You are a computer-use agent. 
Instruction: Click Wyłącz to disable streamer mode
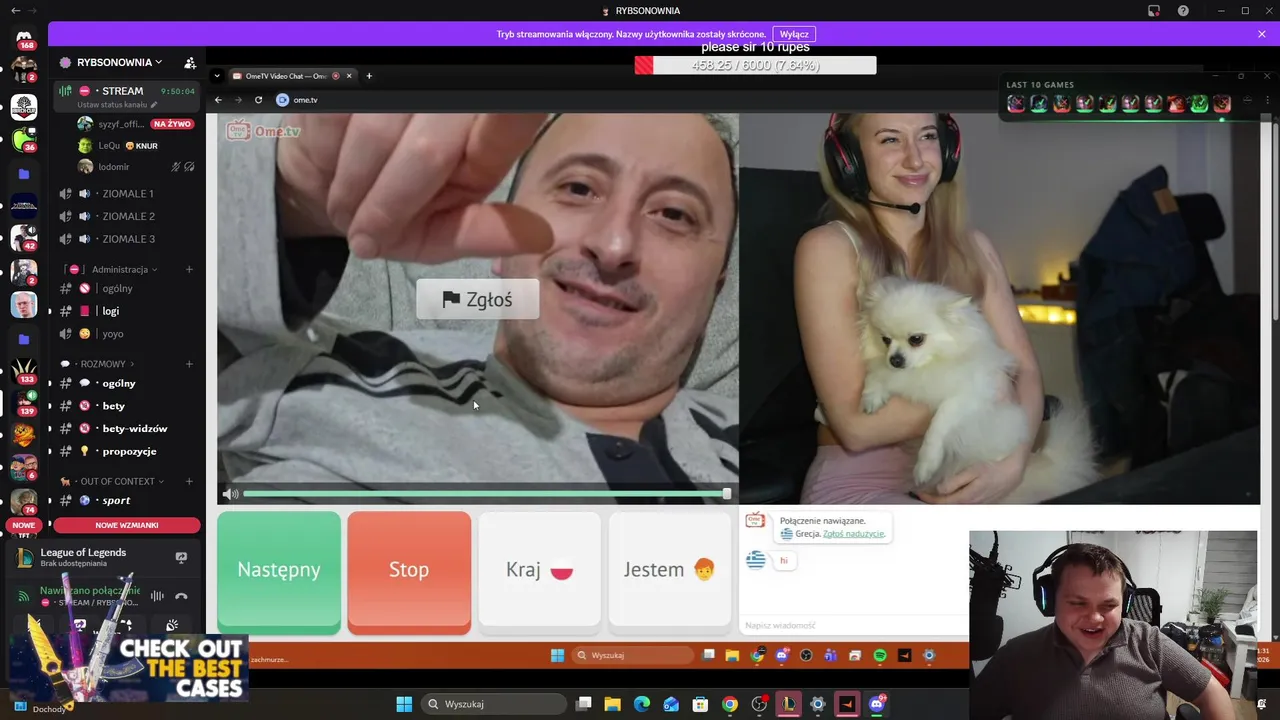click(x=794, y=34)
